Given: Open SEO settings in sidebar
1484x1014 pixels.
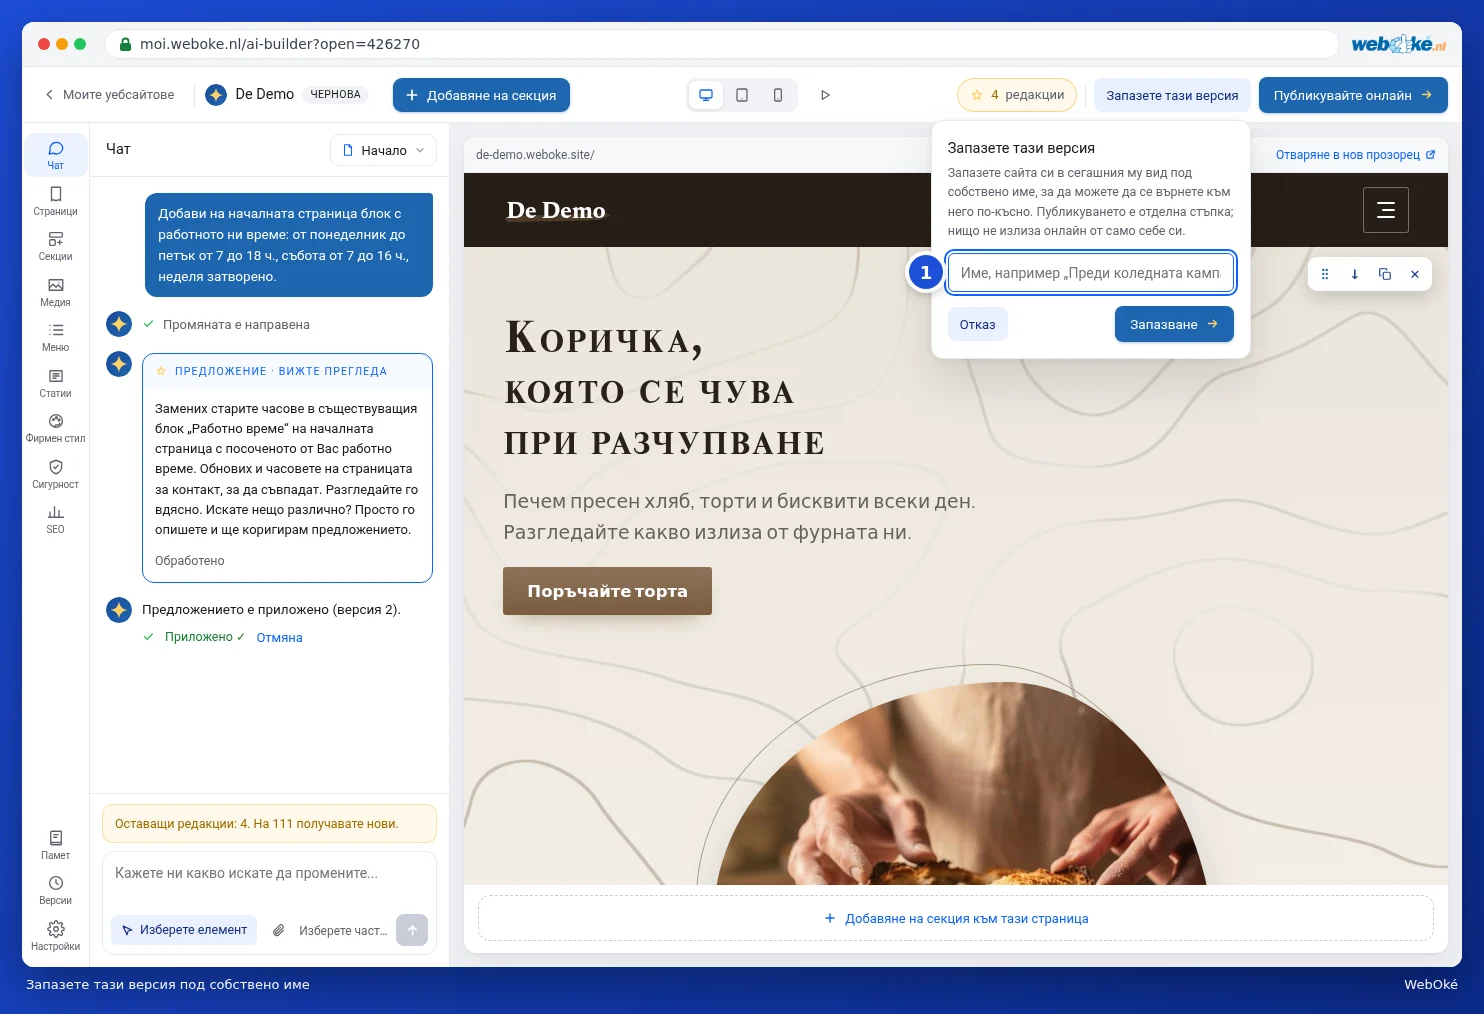Looking at the screenshot, I should [55, 519].
